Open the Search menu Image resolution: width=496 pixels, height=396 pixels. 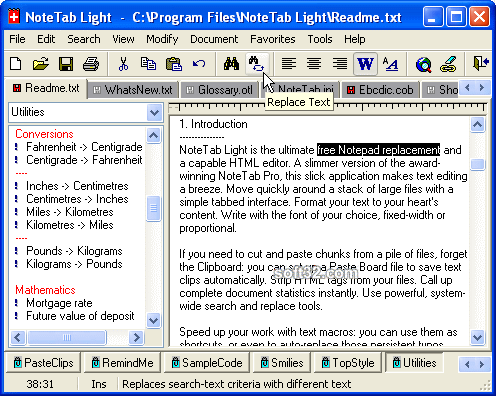click(x=84, y=39)
